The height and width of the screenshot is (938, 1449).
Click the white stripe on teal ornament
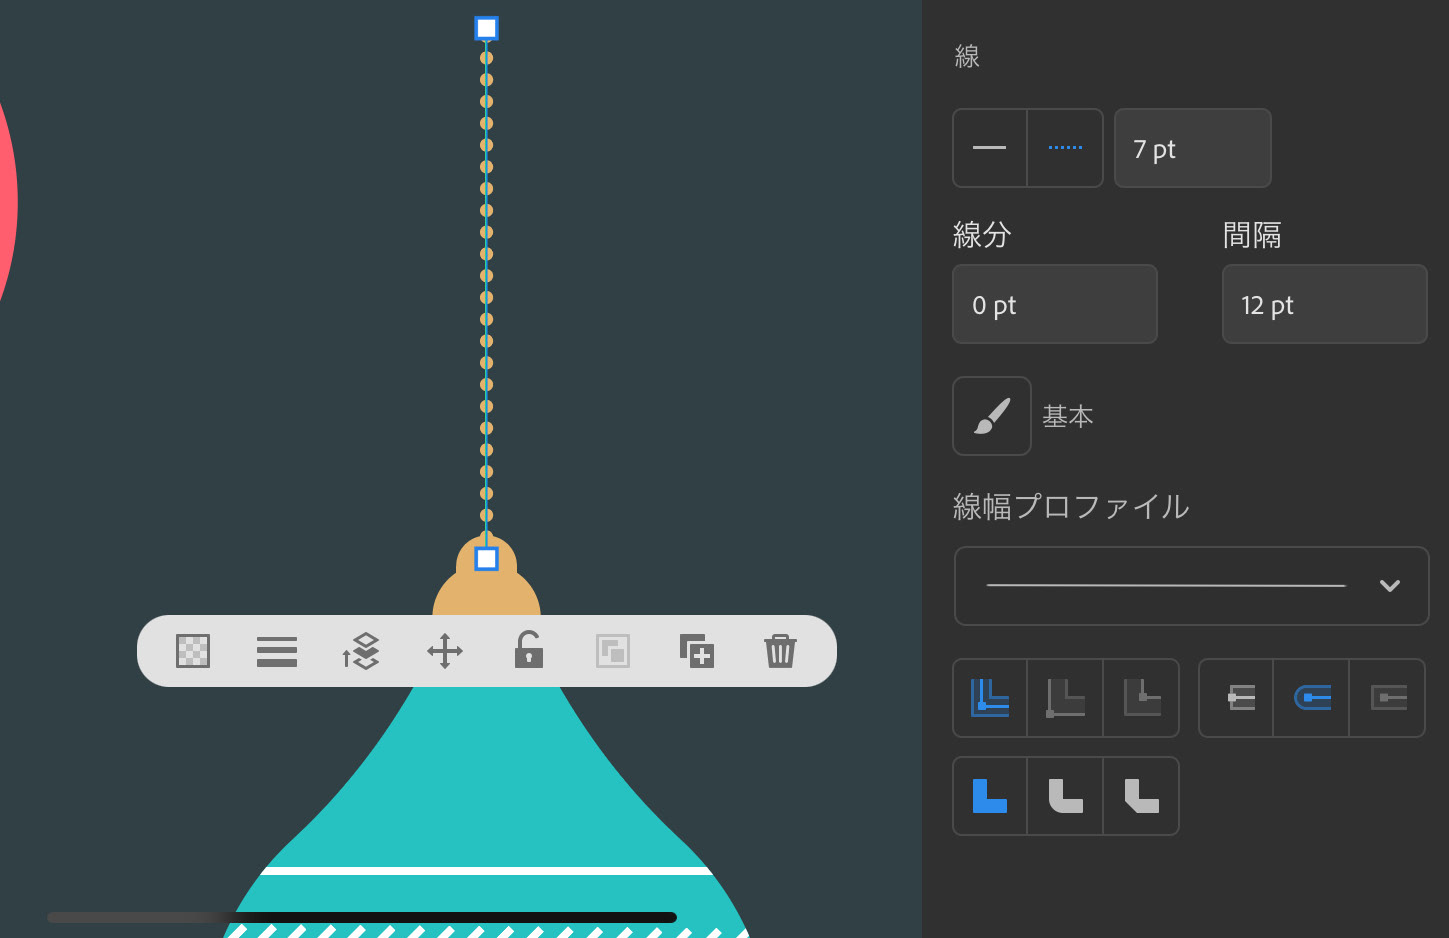click(x=487, y=871)
